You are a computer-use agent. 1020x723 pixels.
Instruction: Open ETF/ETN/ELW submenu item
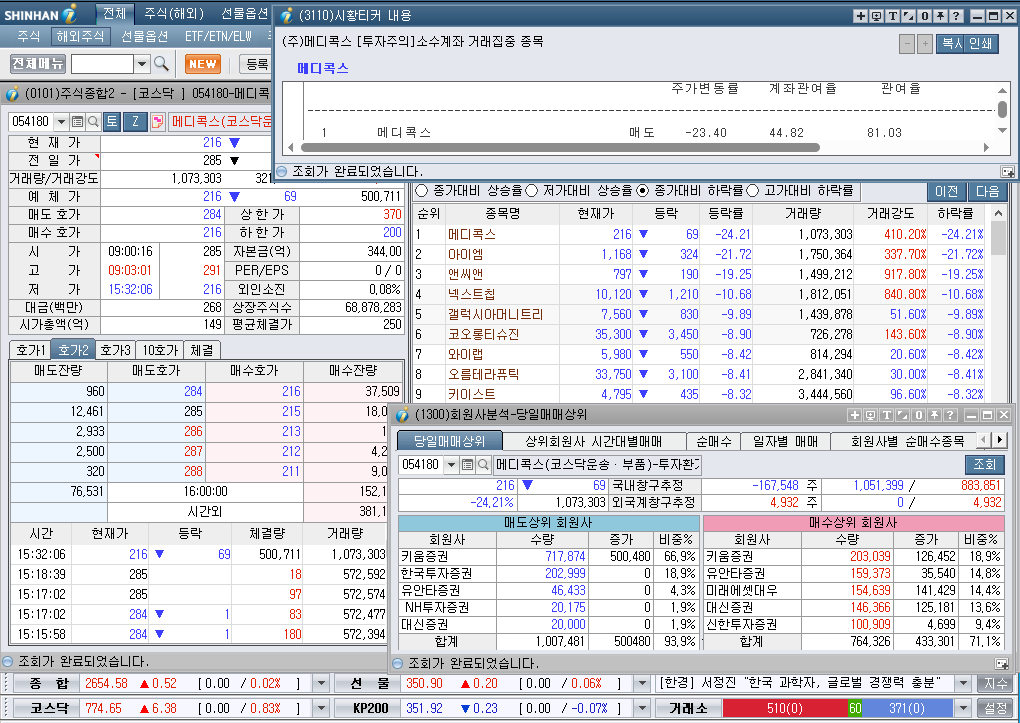pos(218,36)
